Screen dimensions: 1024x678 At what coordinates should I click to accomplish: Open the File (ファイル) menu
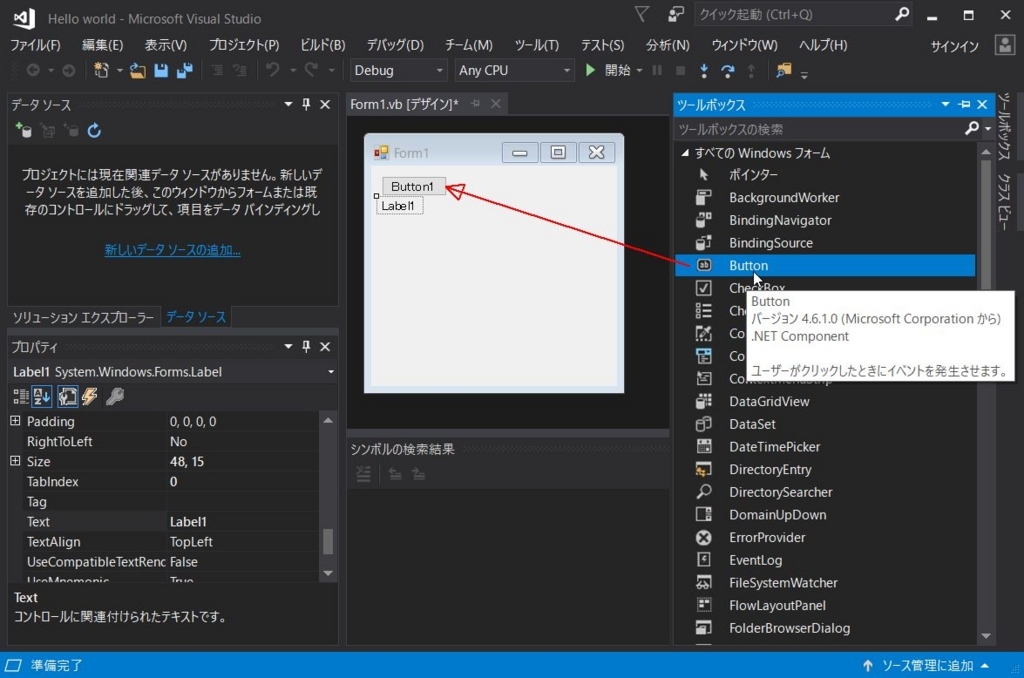(35, 45)
